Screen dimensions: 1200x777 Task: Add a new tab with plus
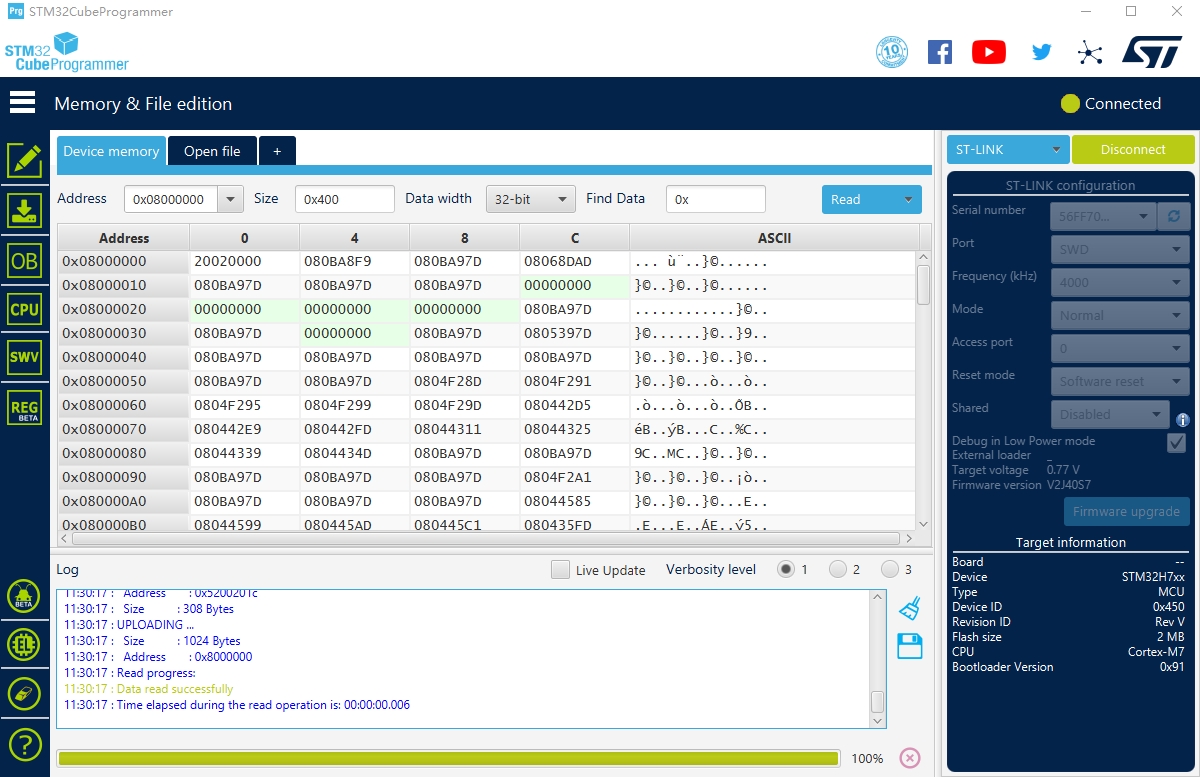[277, 151]
